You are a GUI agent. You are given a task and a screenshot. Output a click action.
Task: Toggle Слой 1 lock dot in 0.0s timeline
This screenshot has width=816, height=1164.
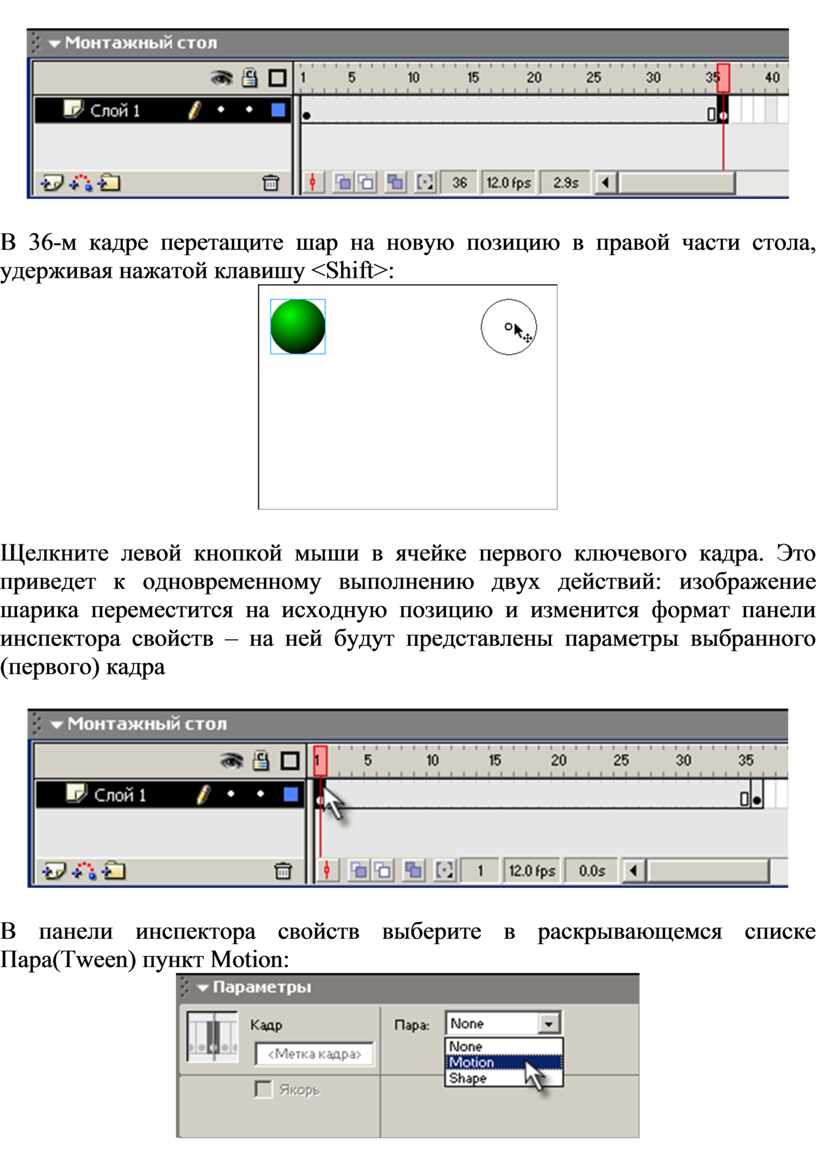click(260, 794)
